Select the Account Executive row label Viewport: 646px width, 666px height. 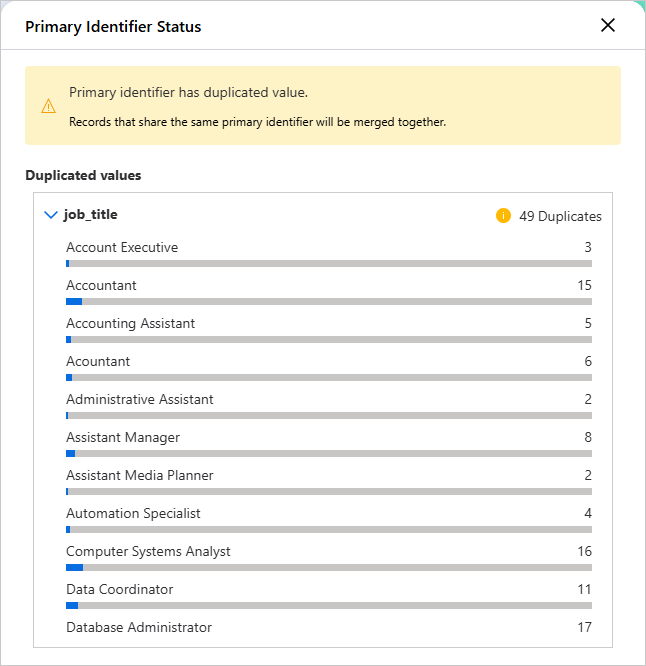(x=122, y=247)
